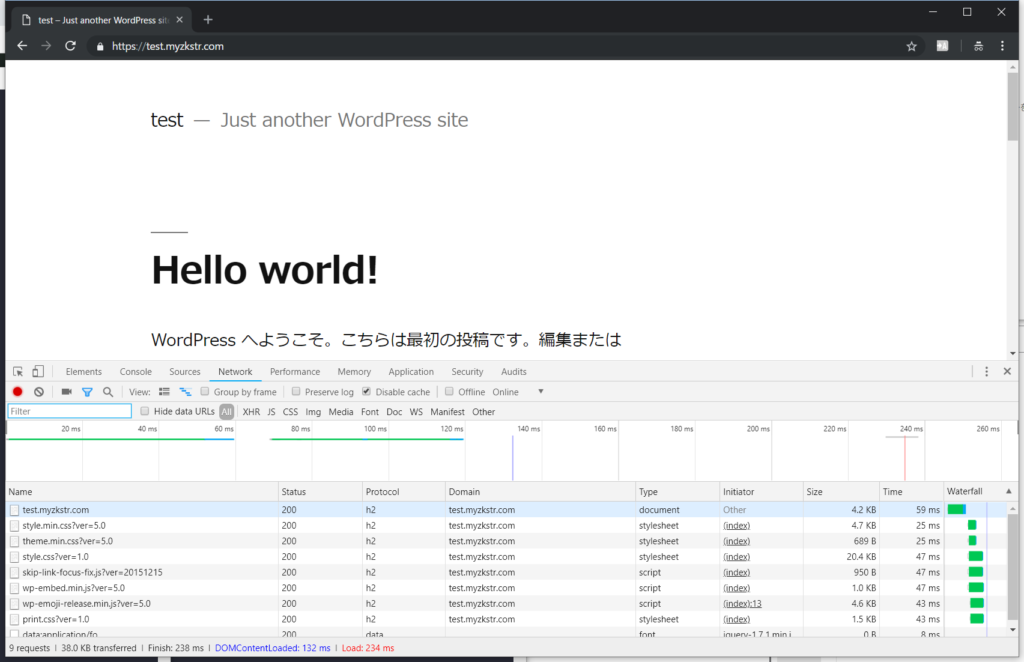Click the Hello world! post title

264,270
